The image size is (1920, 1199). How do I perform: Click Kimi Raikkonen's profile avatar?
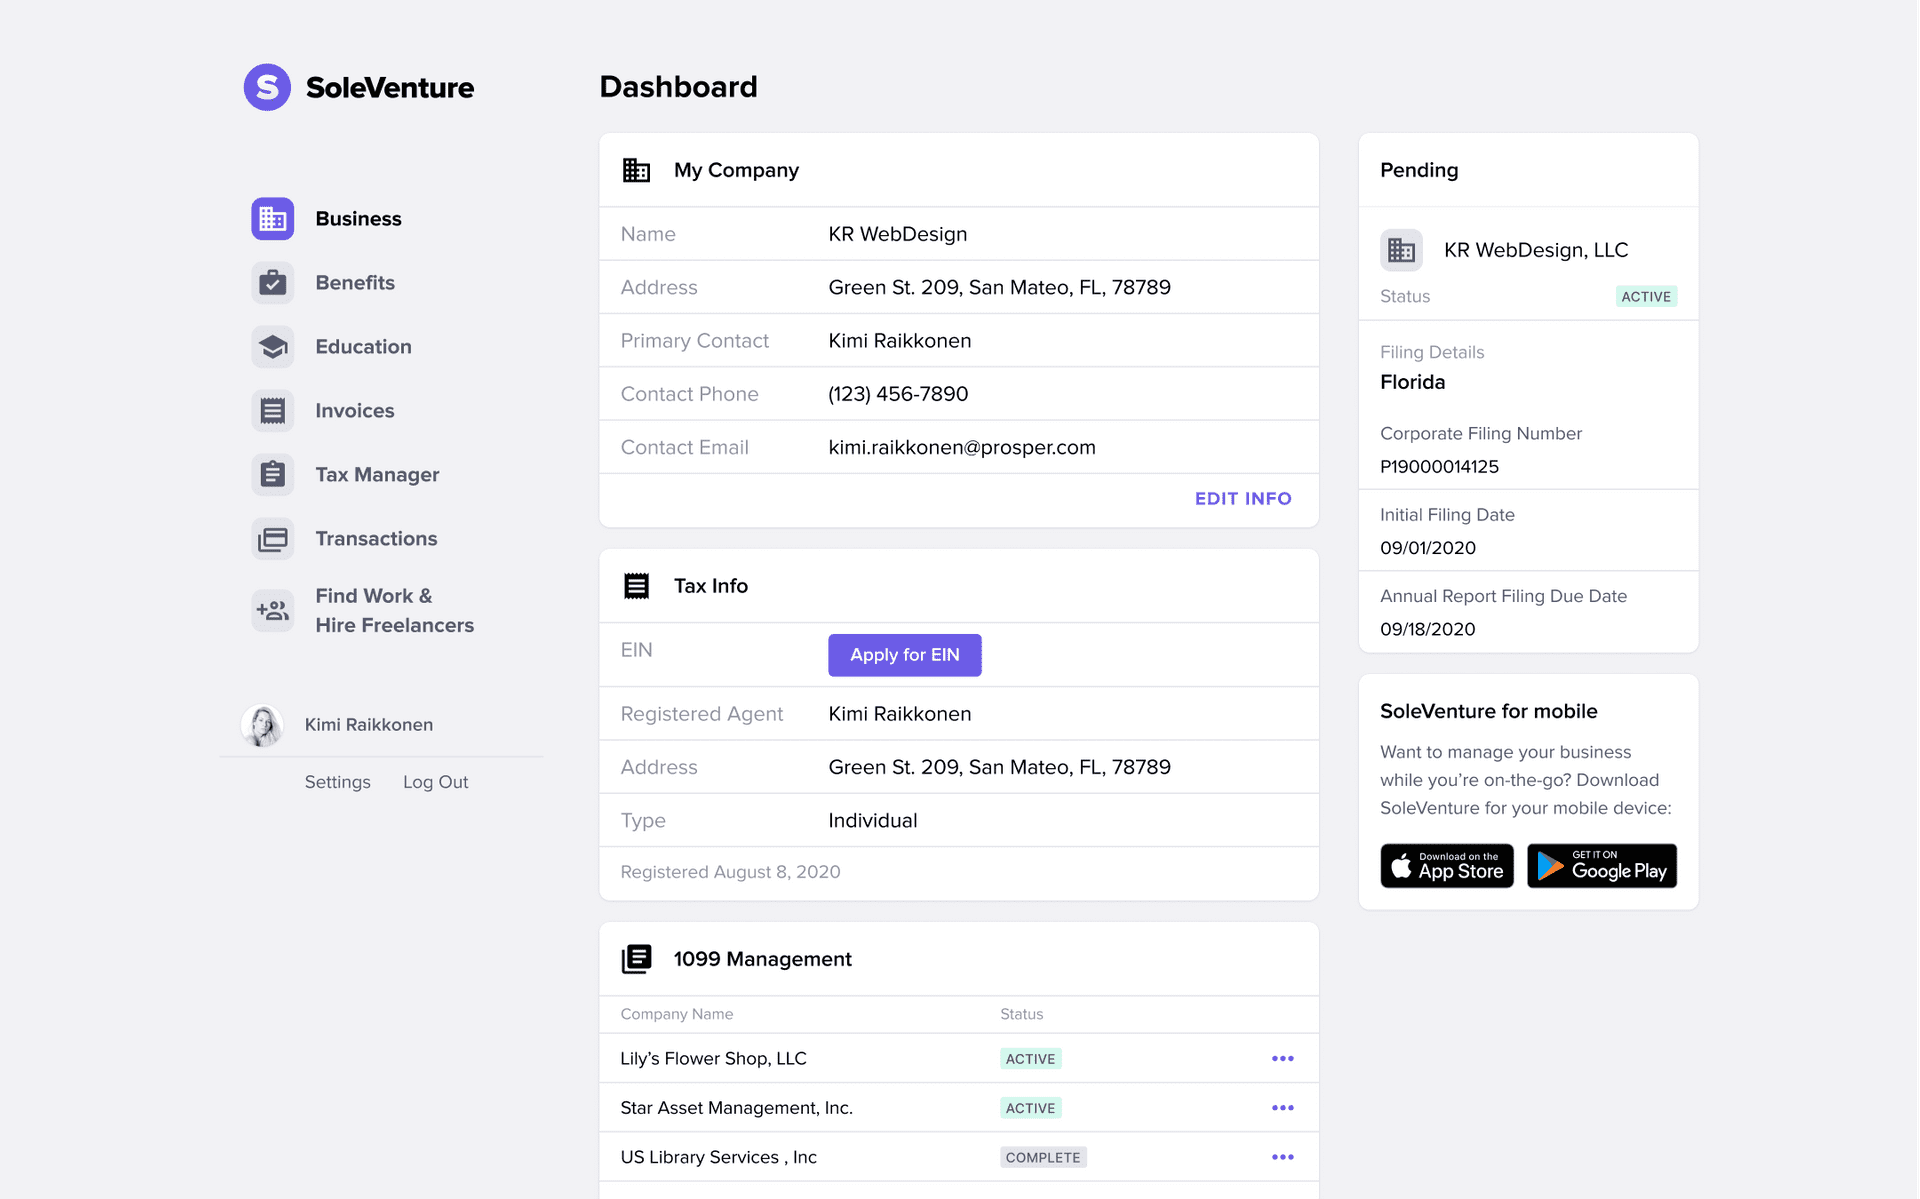coord(263,725)
